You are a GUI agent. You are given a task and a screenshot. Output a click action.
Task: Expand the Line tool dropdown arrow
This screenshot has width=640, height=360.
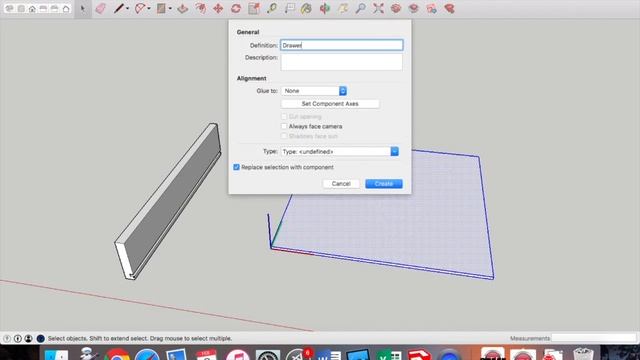(128, 9)
